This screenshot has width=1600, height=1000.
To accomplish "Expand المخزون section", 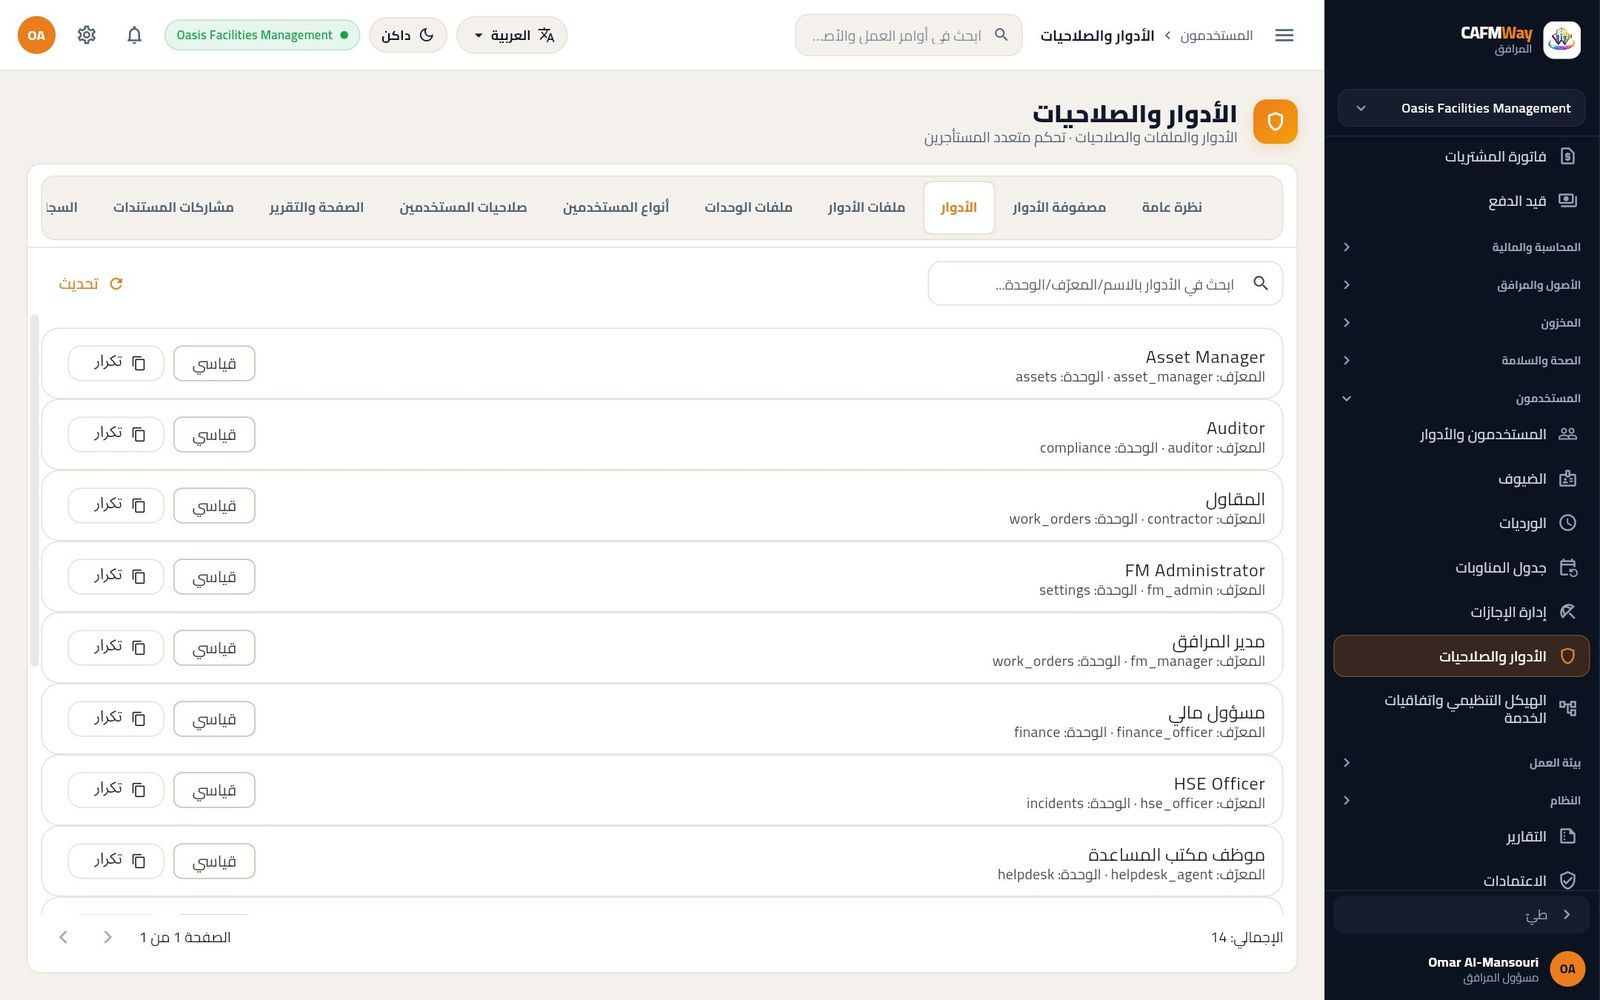I will click(1461, 323).
